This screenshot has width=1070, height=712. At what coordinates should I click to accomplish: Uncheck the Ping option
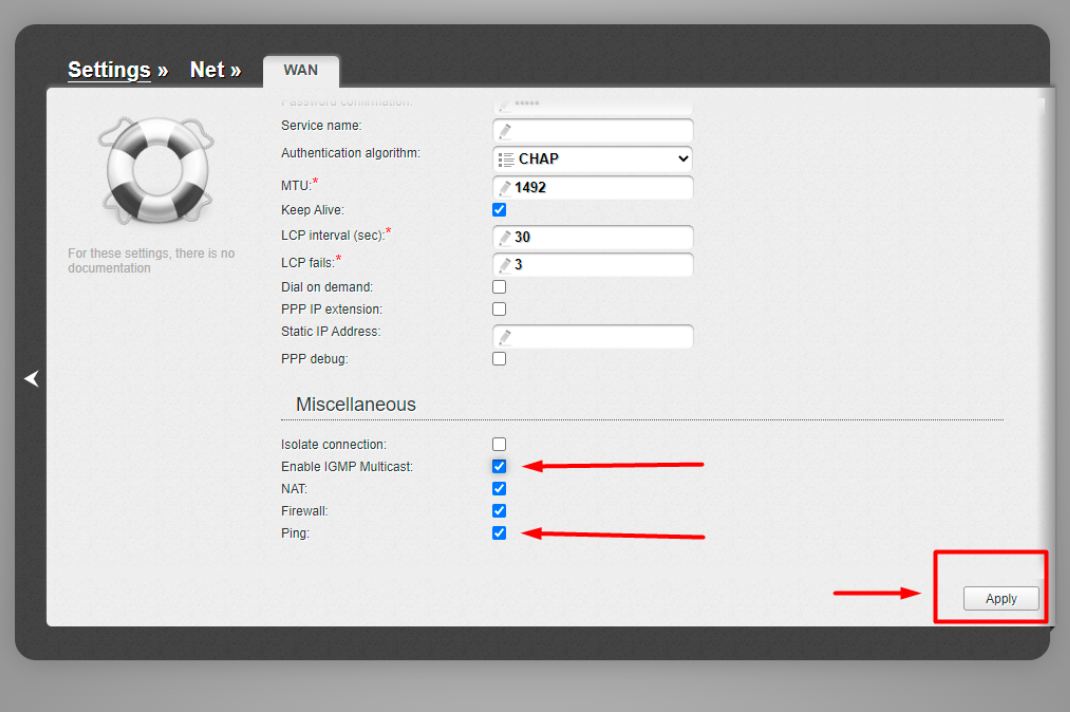(499, 533)
